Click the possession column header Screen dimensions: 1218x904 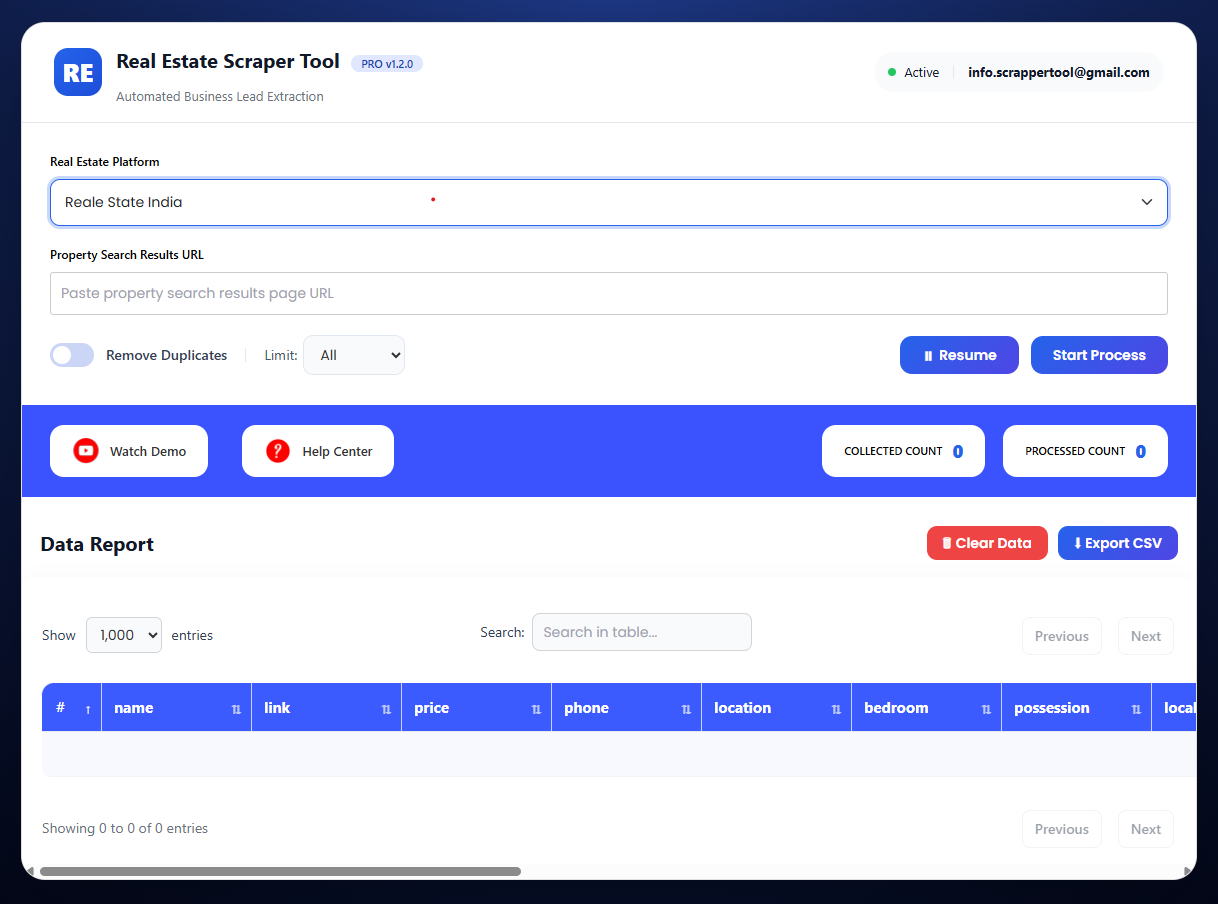(x=1051, y=707)
